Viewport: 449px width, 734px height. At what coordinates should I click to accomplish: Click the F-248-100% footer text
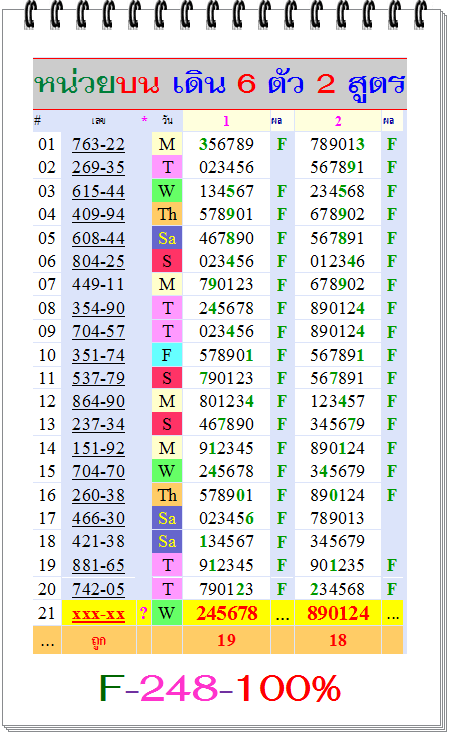(220, 688)
